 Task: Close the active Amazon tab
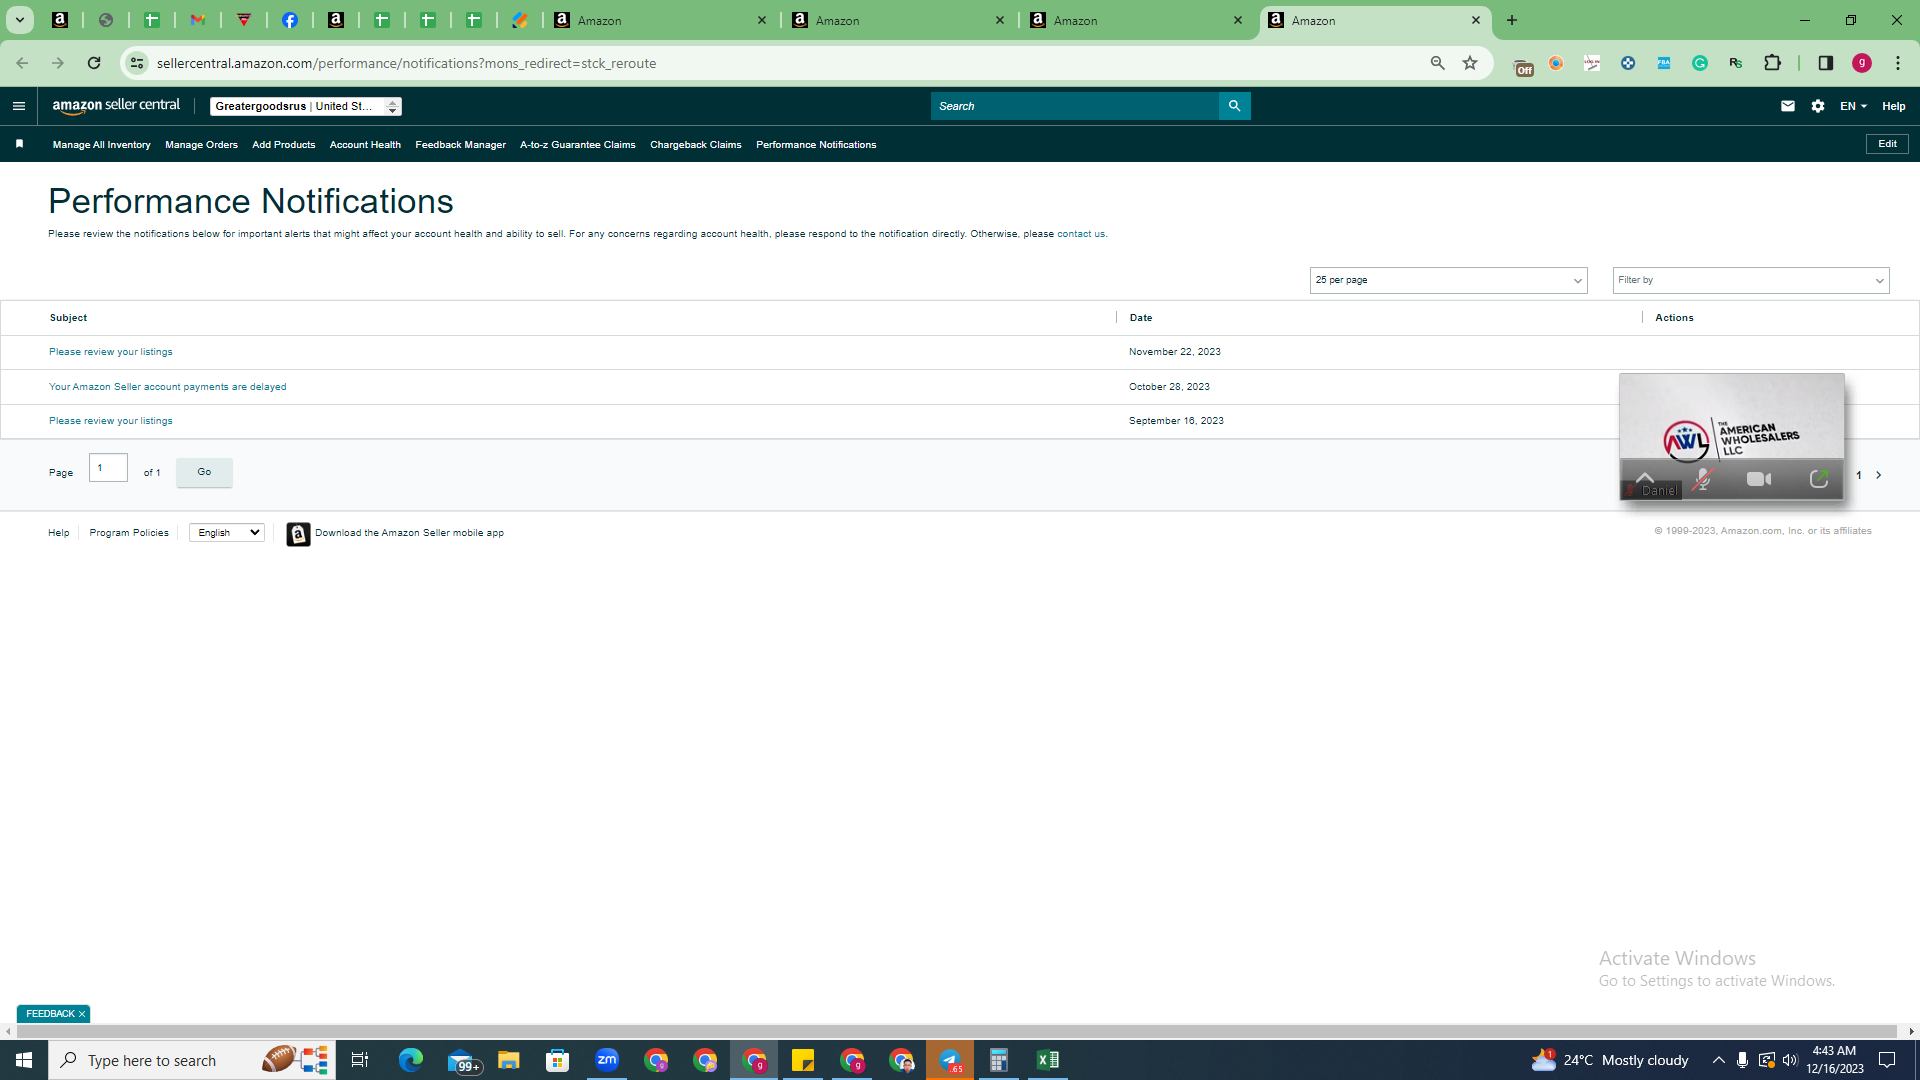pyautogui.click(x=1476, y=20)
